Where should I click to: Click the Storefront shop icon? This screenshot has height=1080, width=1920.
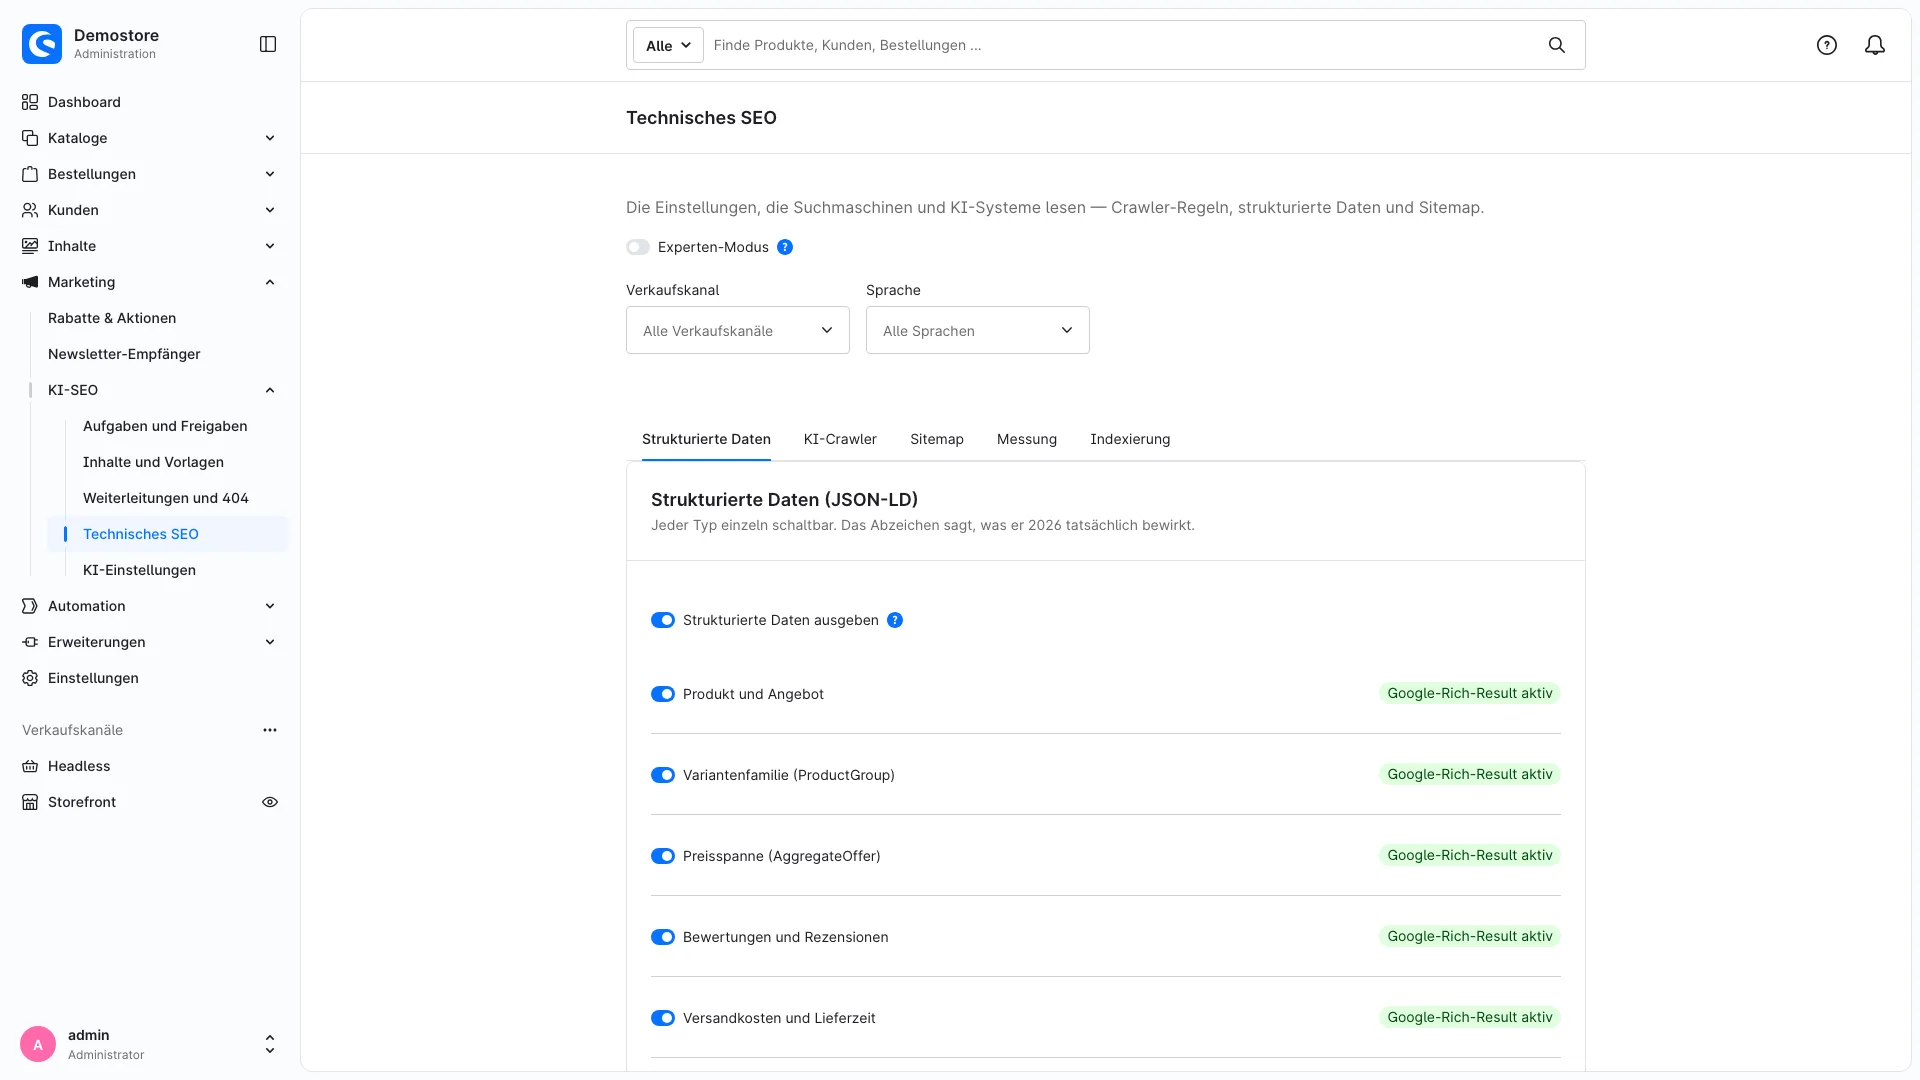coord(30,802)
